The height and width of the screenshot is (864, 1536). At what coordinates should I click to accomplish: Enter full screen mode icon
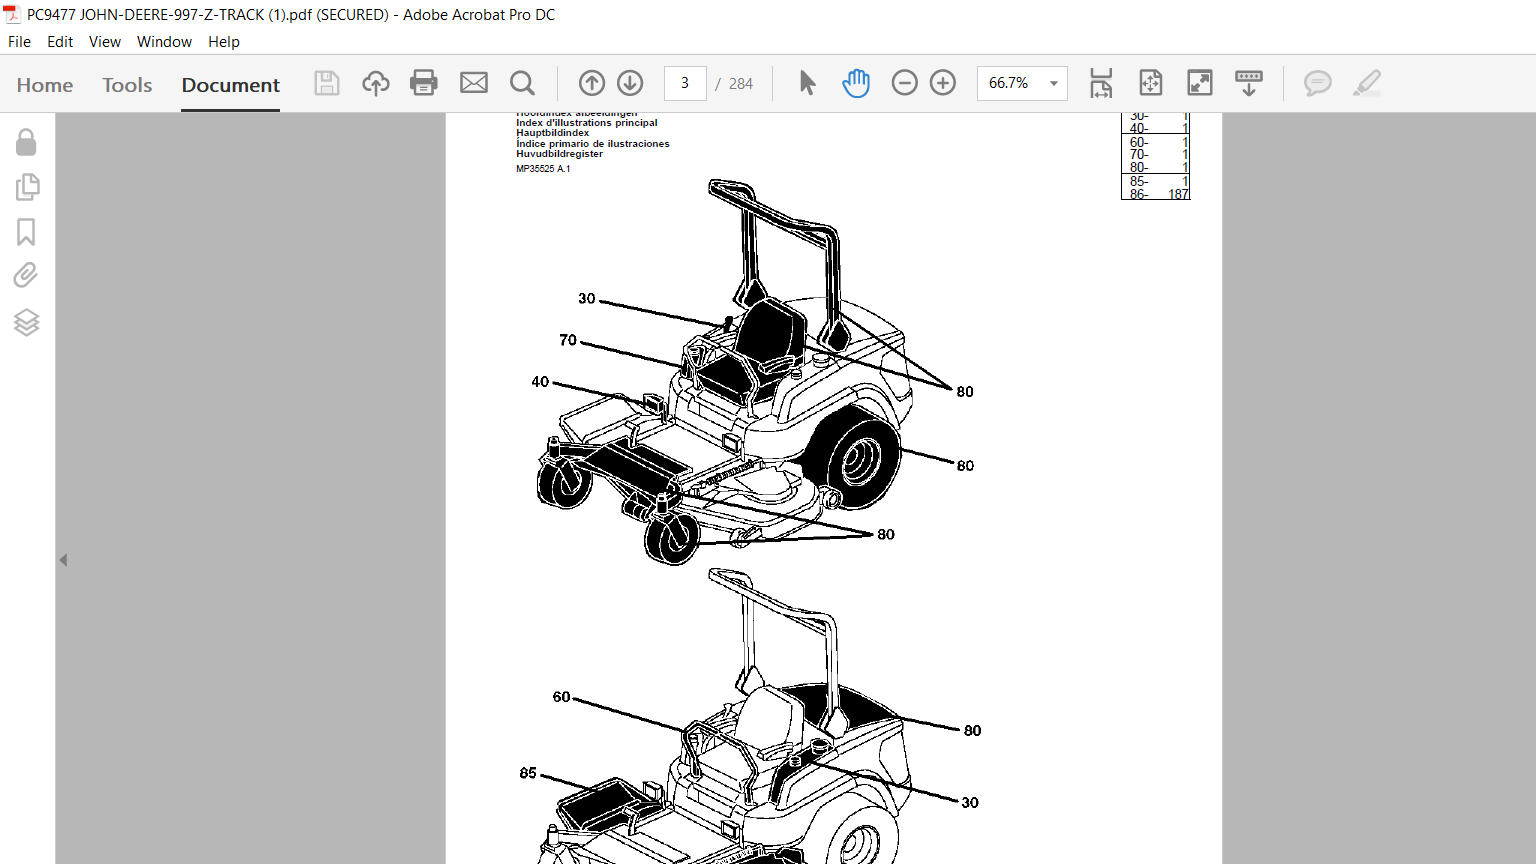[1200, 83]
